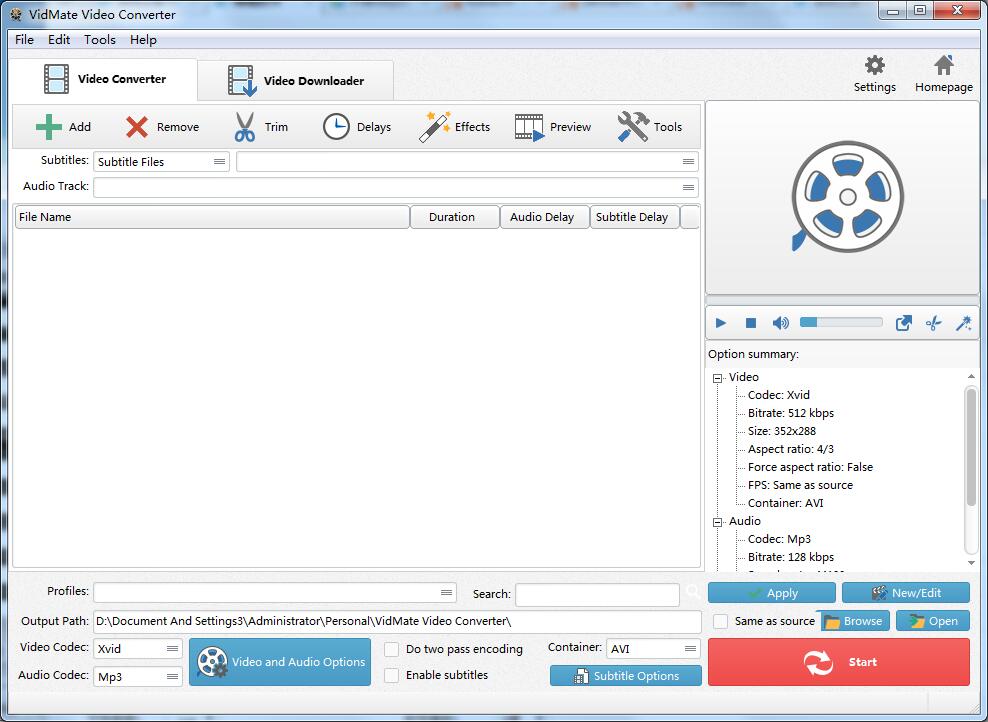
Task: Click the Remove icon
Action: tap(162, 126)
